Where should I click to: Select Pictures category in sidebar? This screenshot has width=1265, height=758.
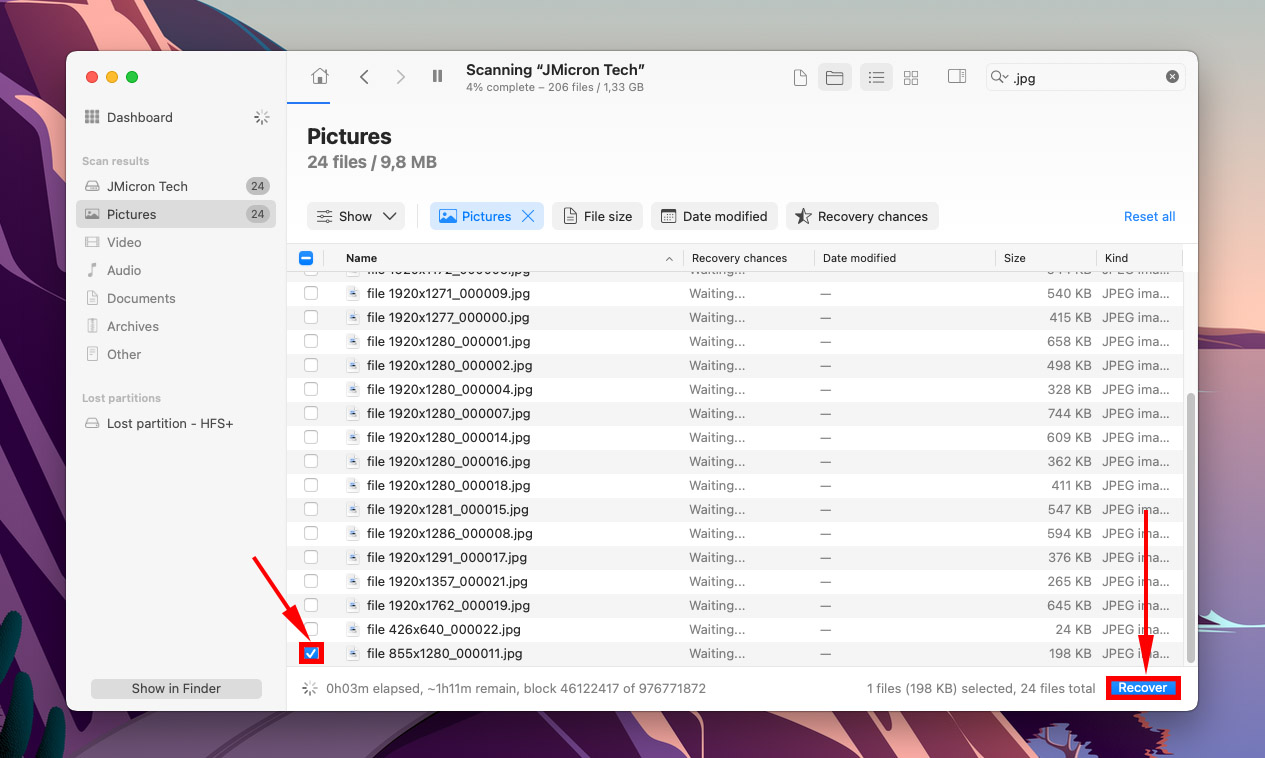176,214
